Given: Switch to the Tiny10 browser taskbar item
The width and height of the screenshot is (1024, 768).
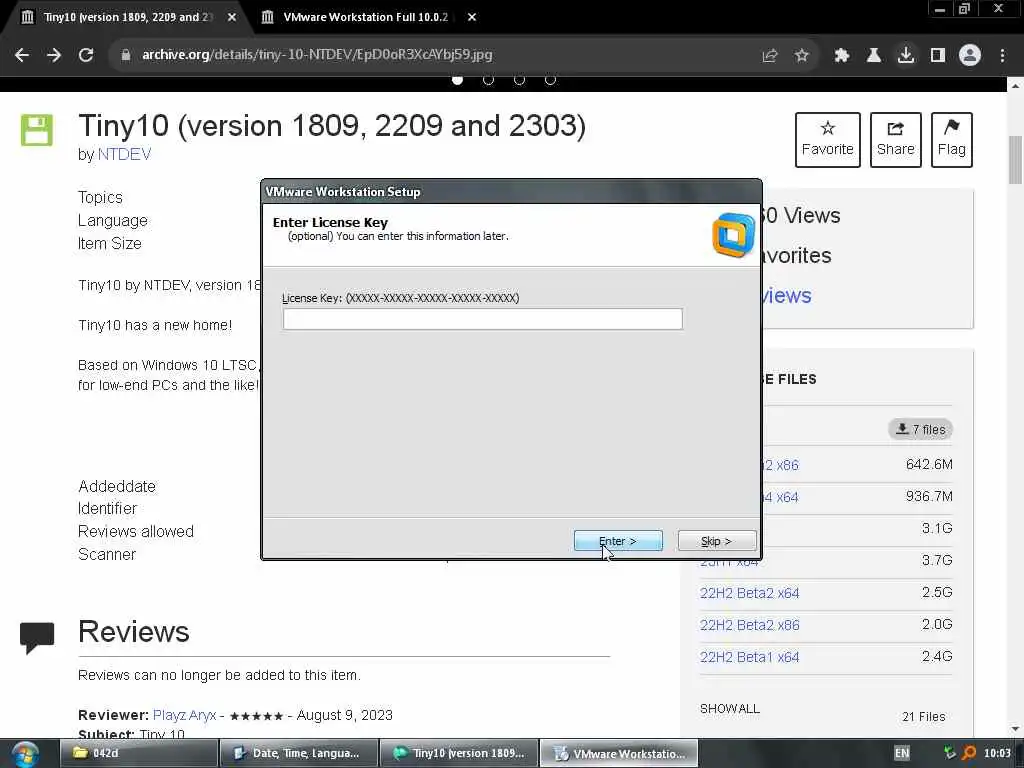Looking at the screenshot, I should pyautogui.click(x=459, y=753).
